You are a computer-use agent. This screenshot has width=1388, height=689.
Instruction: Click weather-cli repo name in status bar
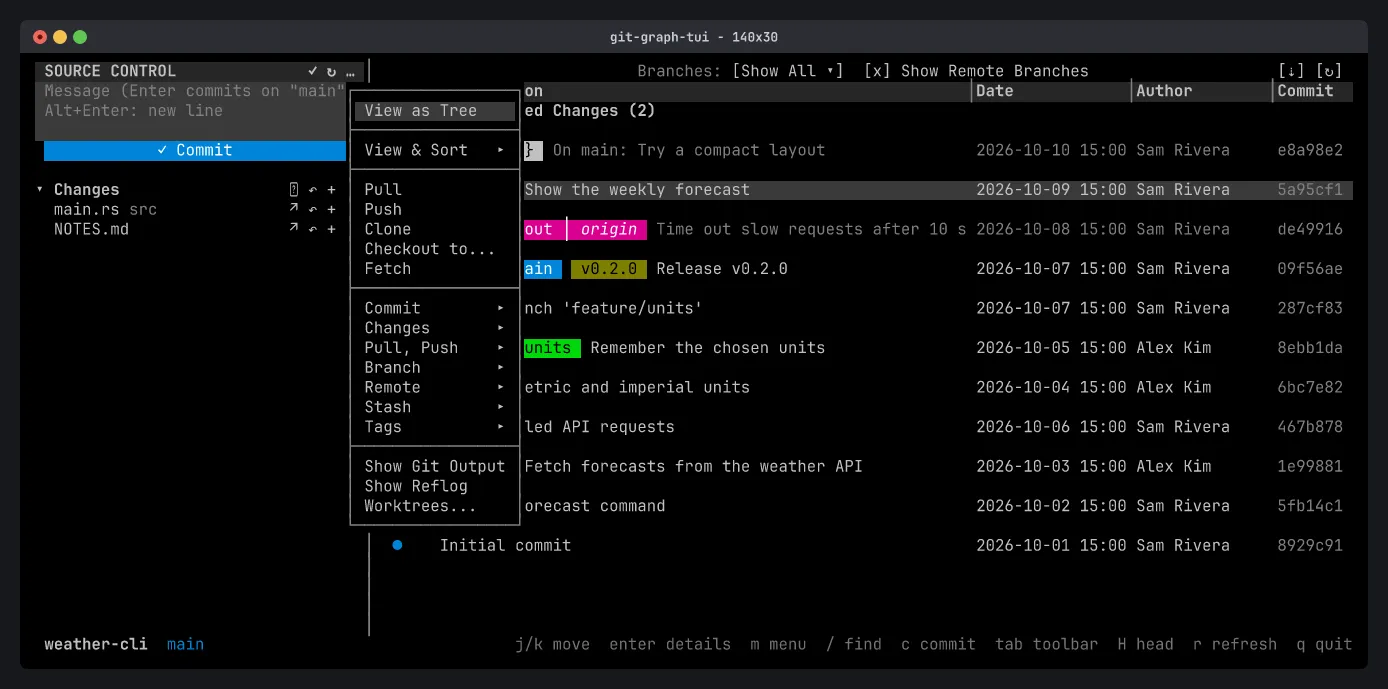(x=96, y=644)
